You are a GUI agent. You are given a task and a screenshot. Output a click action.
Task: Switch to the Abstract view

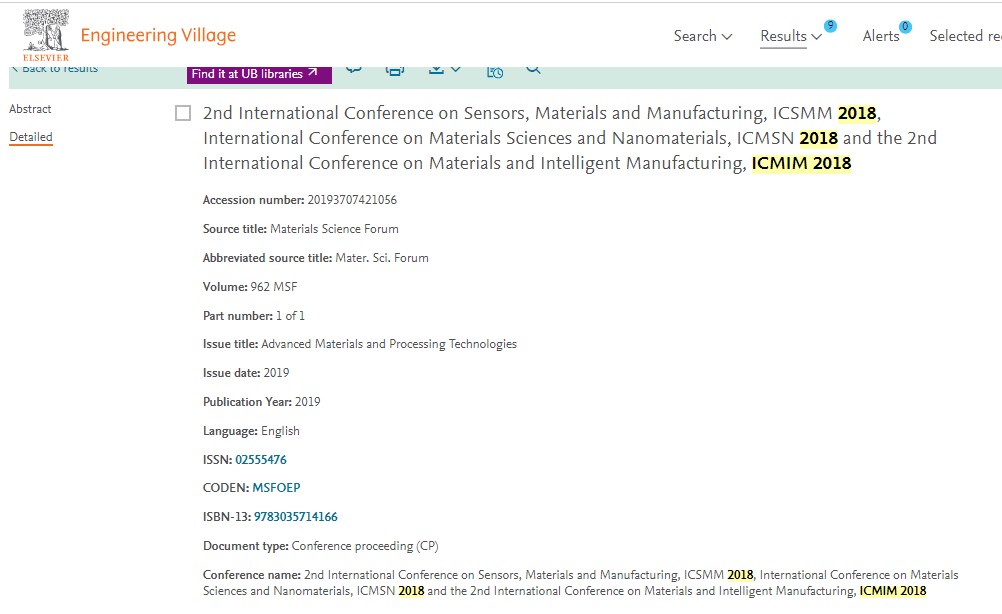click(30, 109)
